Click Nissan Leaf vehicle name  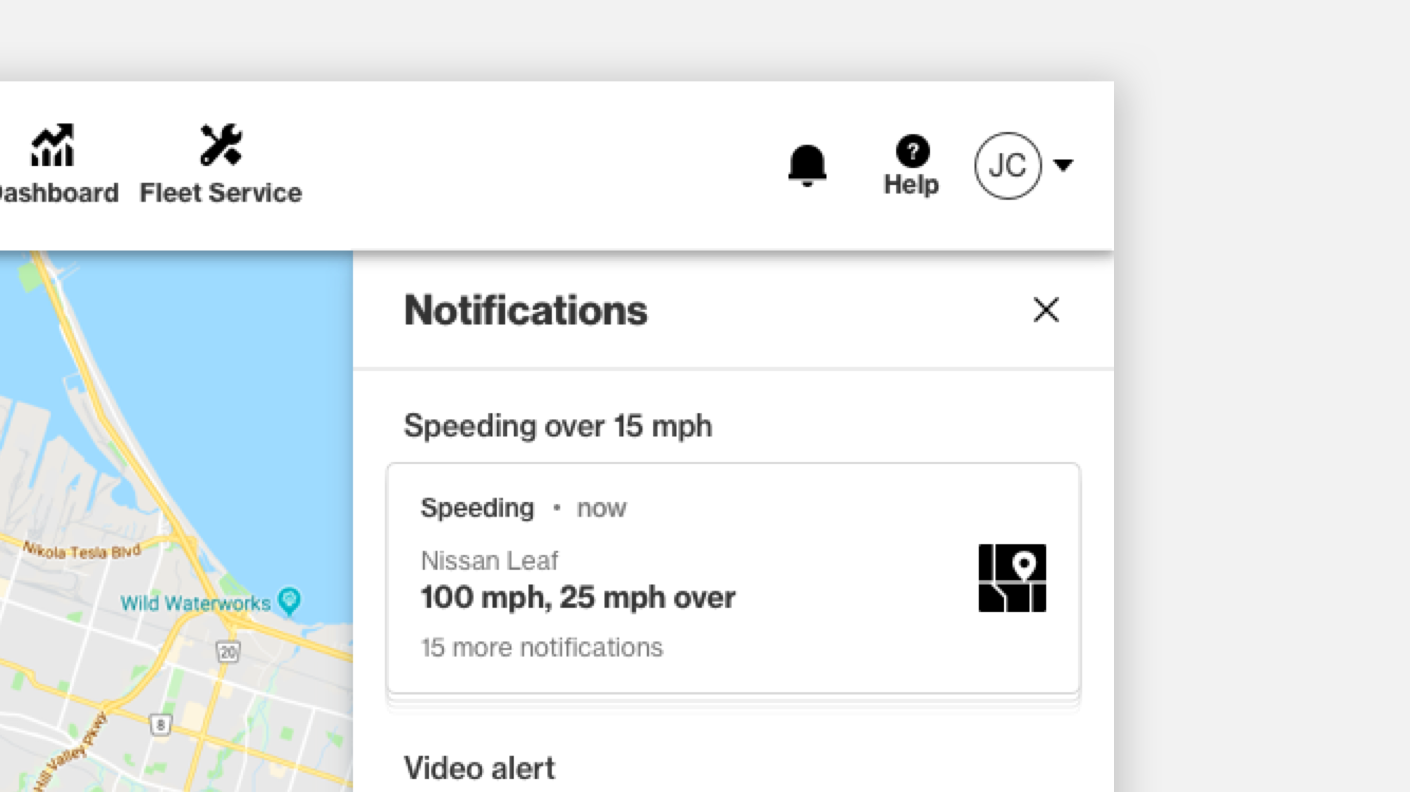489,561
